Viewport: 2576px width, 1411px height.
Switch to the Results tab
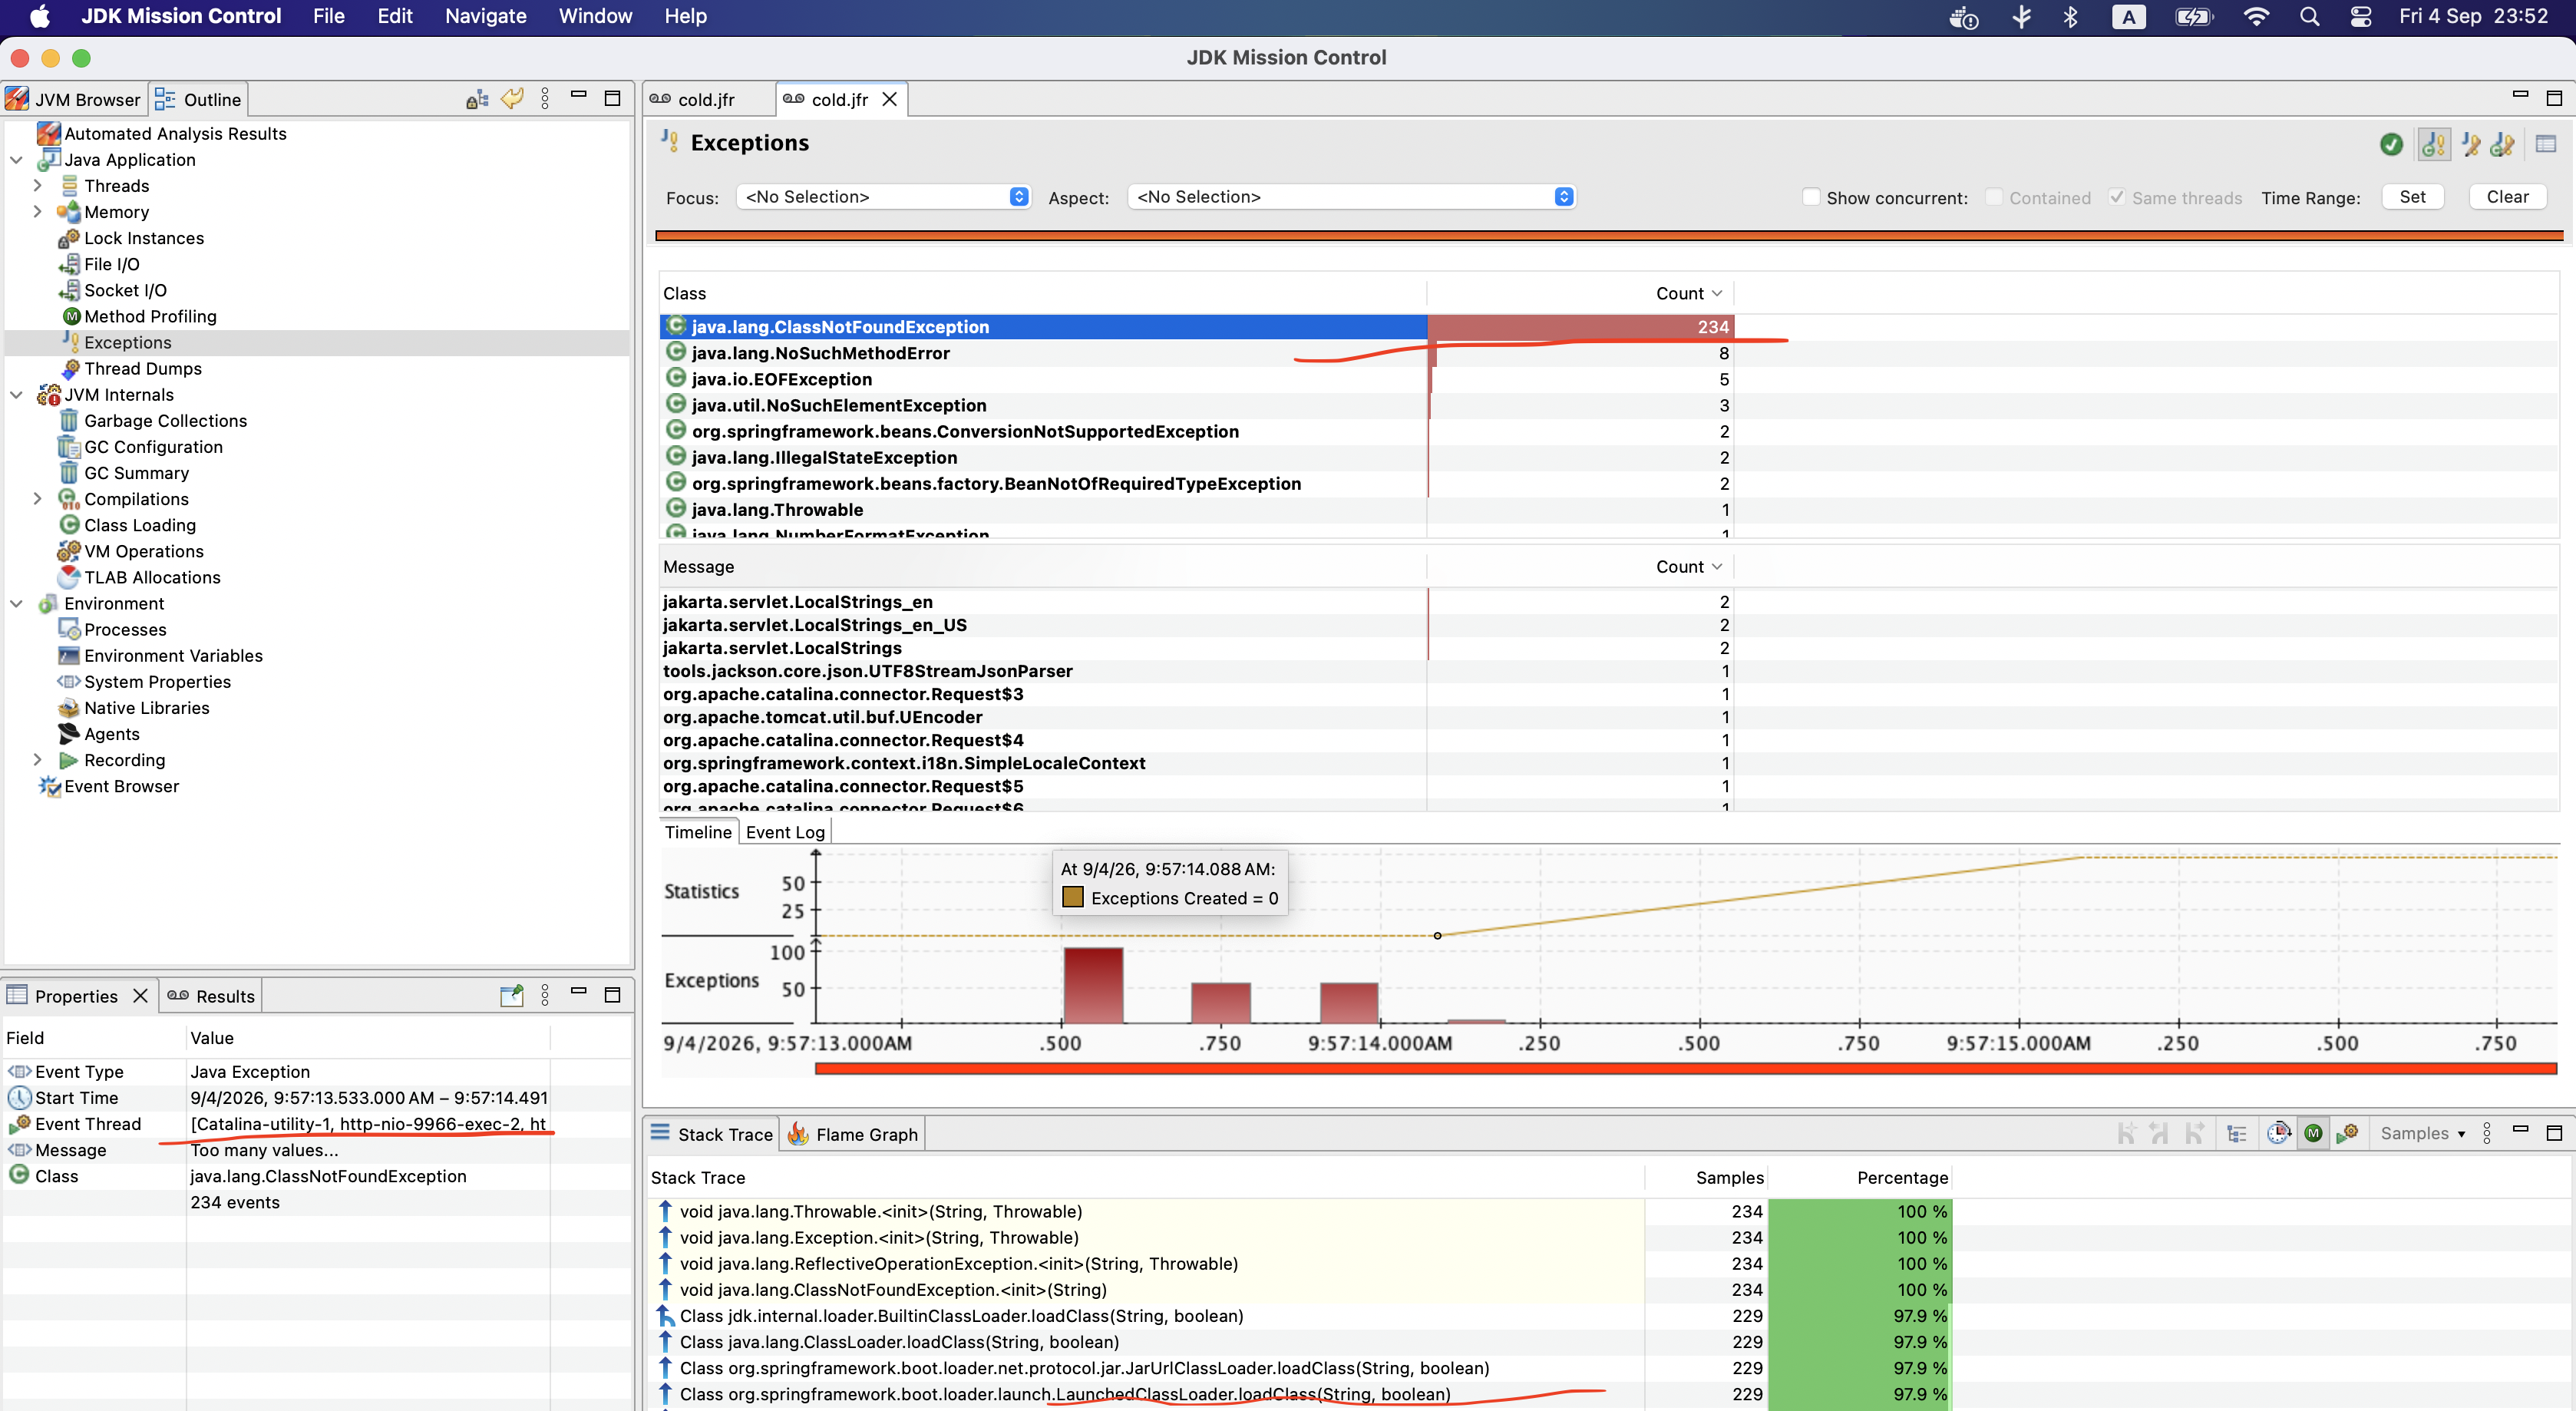click(211, 996)
